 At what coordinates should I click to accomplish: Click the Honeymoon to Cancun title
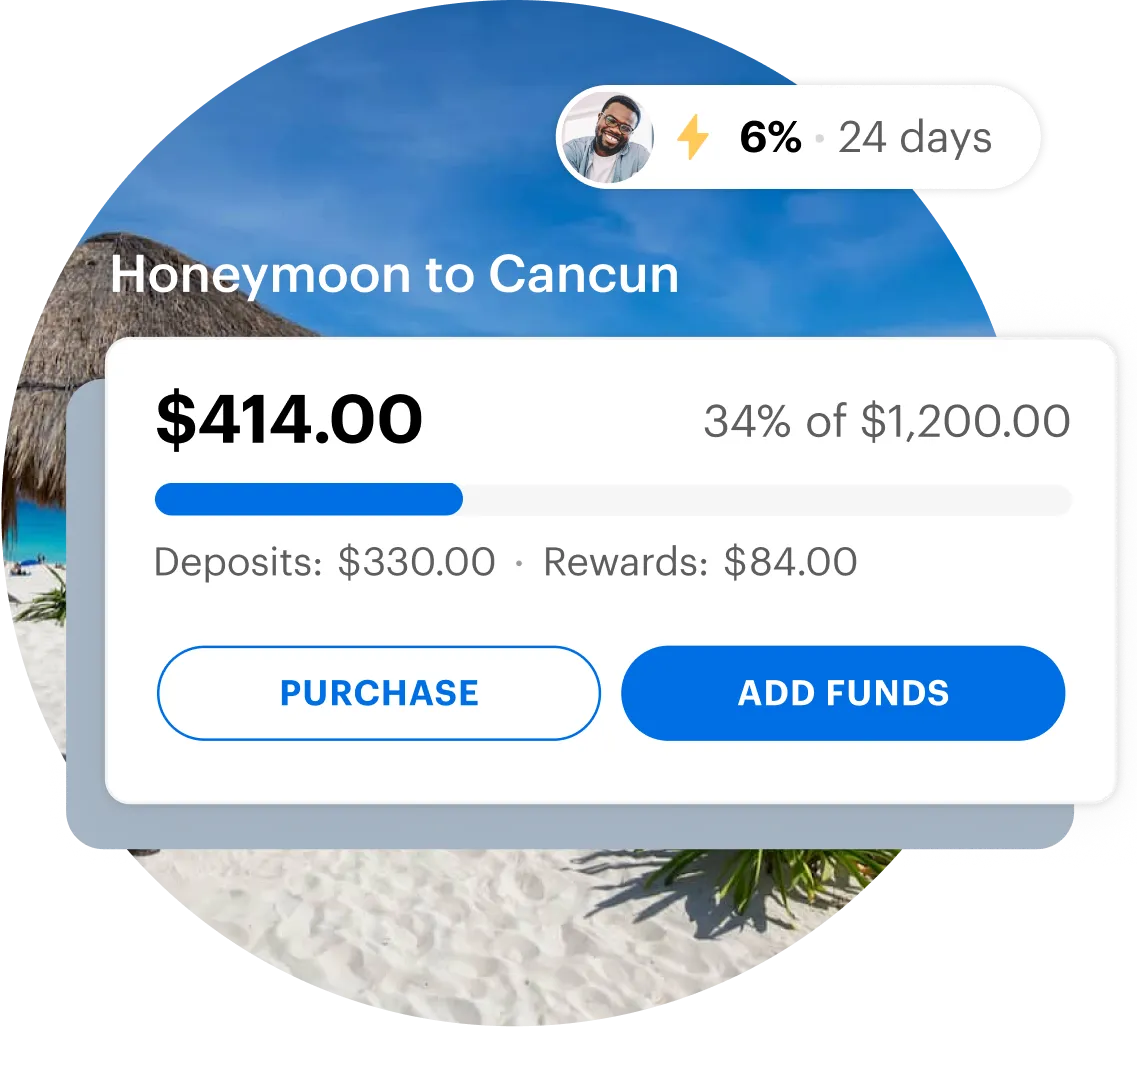coord(394,275)
